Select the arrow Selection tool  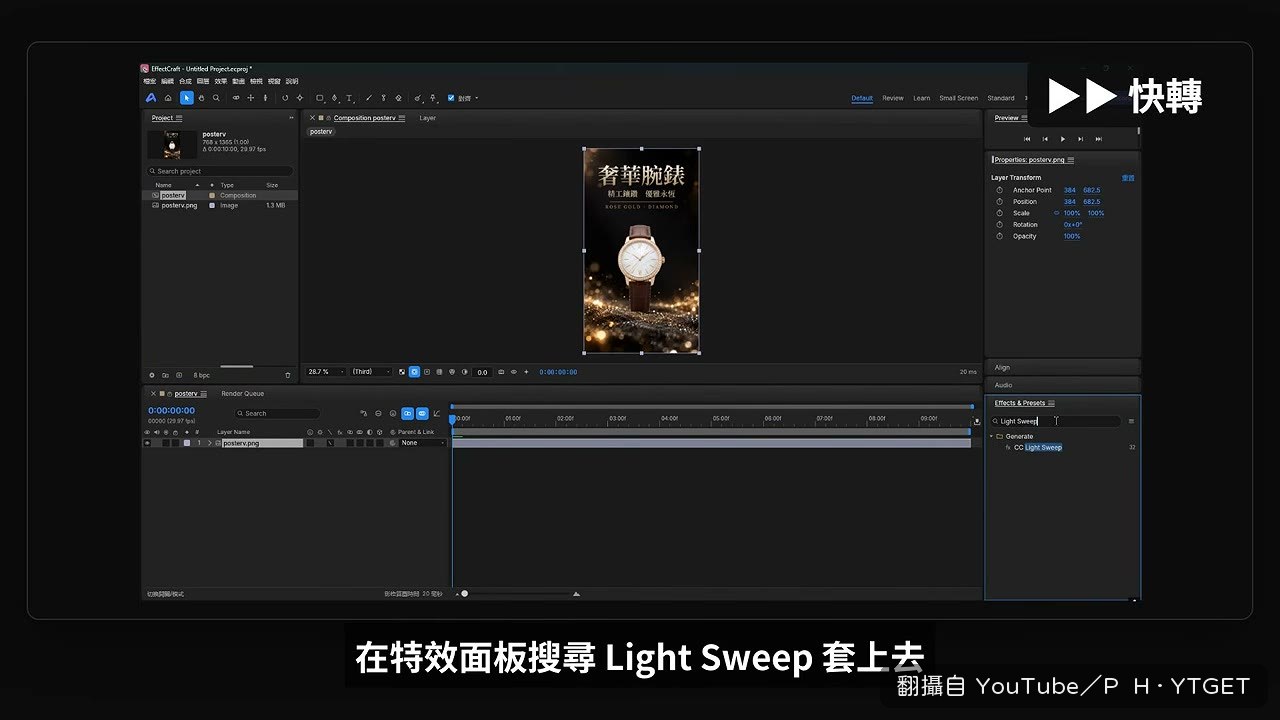tap(186, 98)
